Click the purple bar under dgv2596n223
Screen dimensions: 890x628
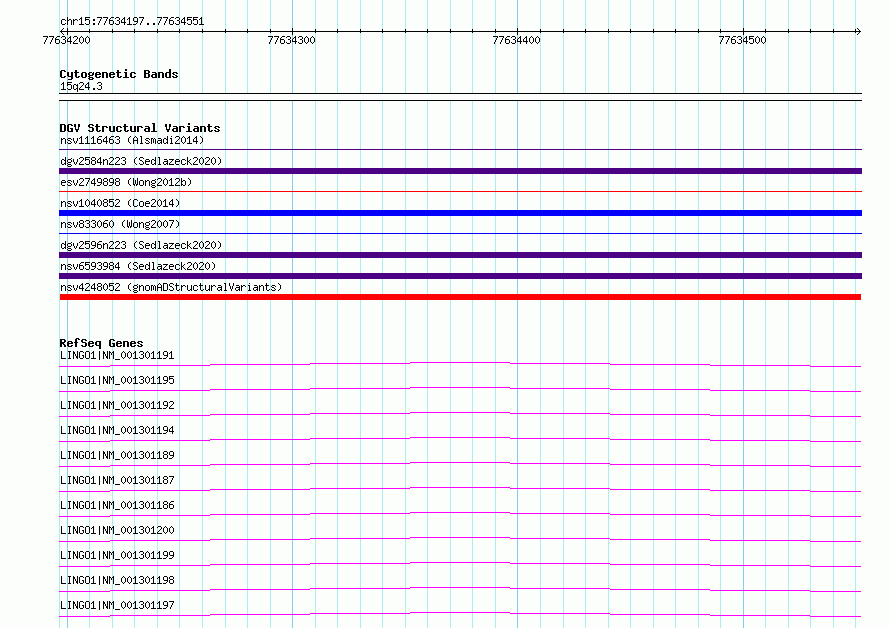[460, 255]
